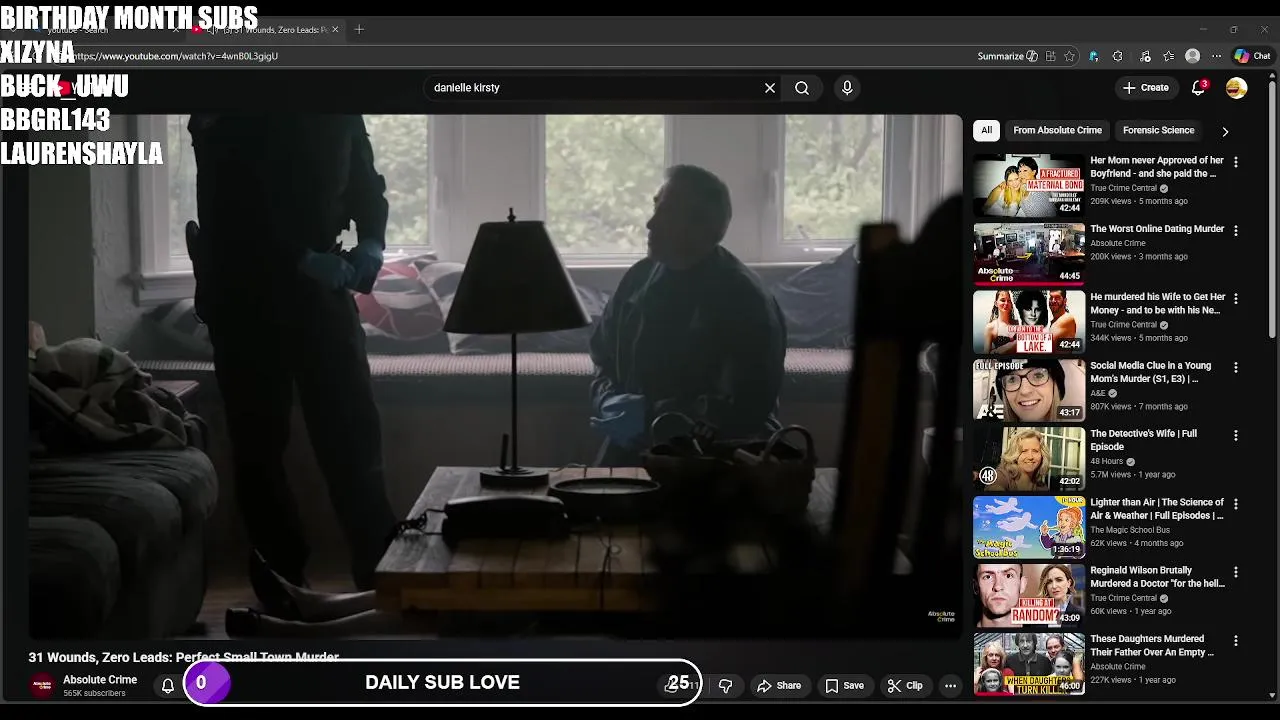Click the Save button
1280x720 pixels.
coord(844,686)
